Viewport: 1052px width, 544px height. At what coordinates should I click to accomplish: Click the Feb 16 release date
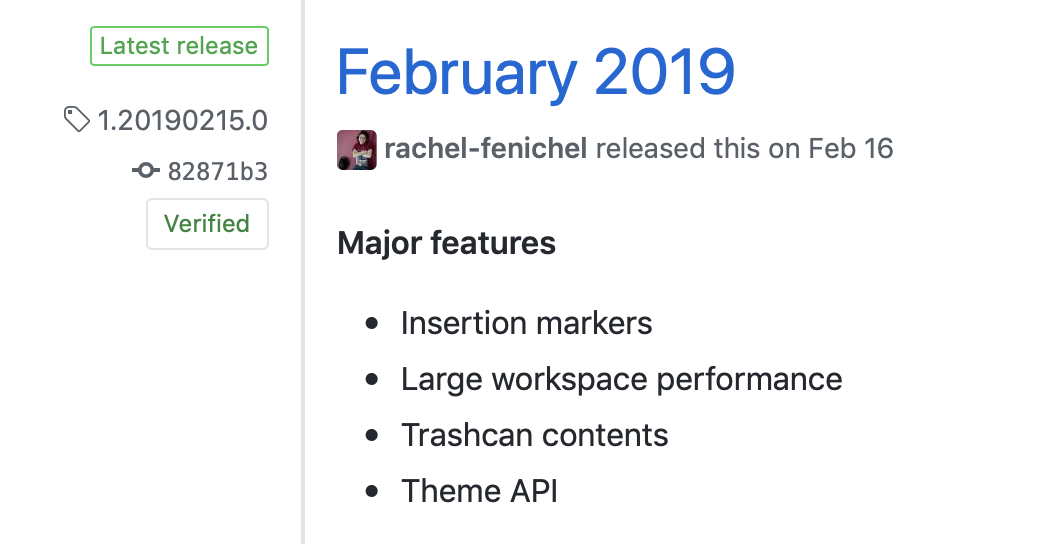click(851, 150)
